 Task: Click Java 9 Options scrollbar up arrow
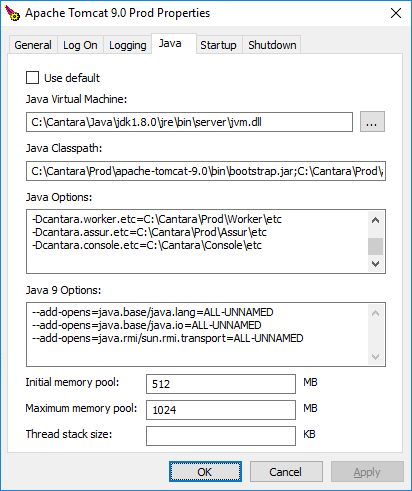375,313
